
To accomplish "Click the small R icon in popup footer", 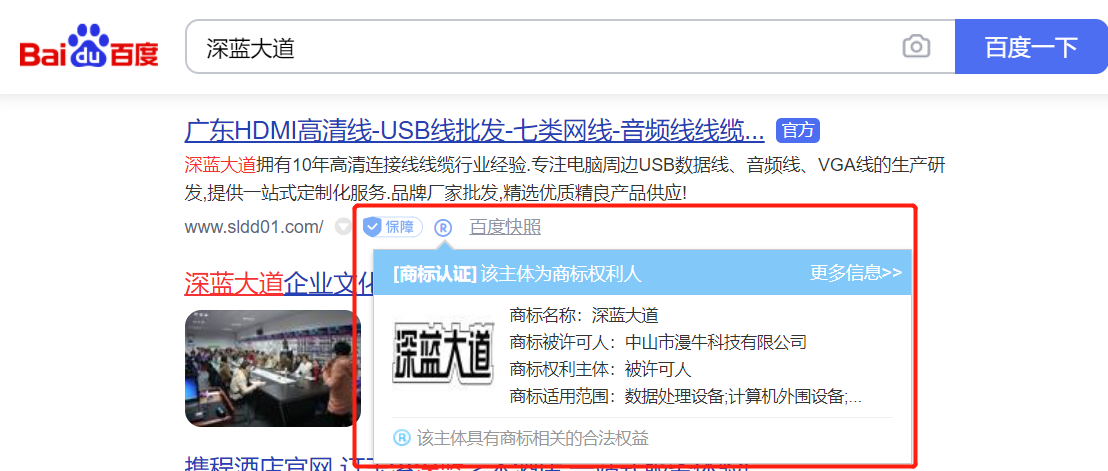I will (401, 438).
